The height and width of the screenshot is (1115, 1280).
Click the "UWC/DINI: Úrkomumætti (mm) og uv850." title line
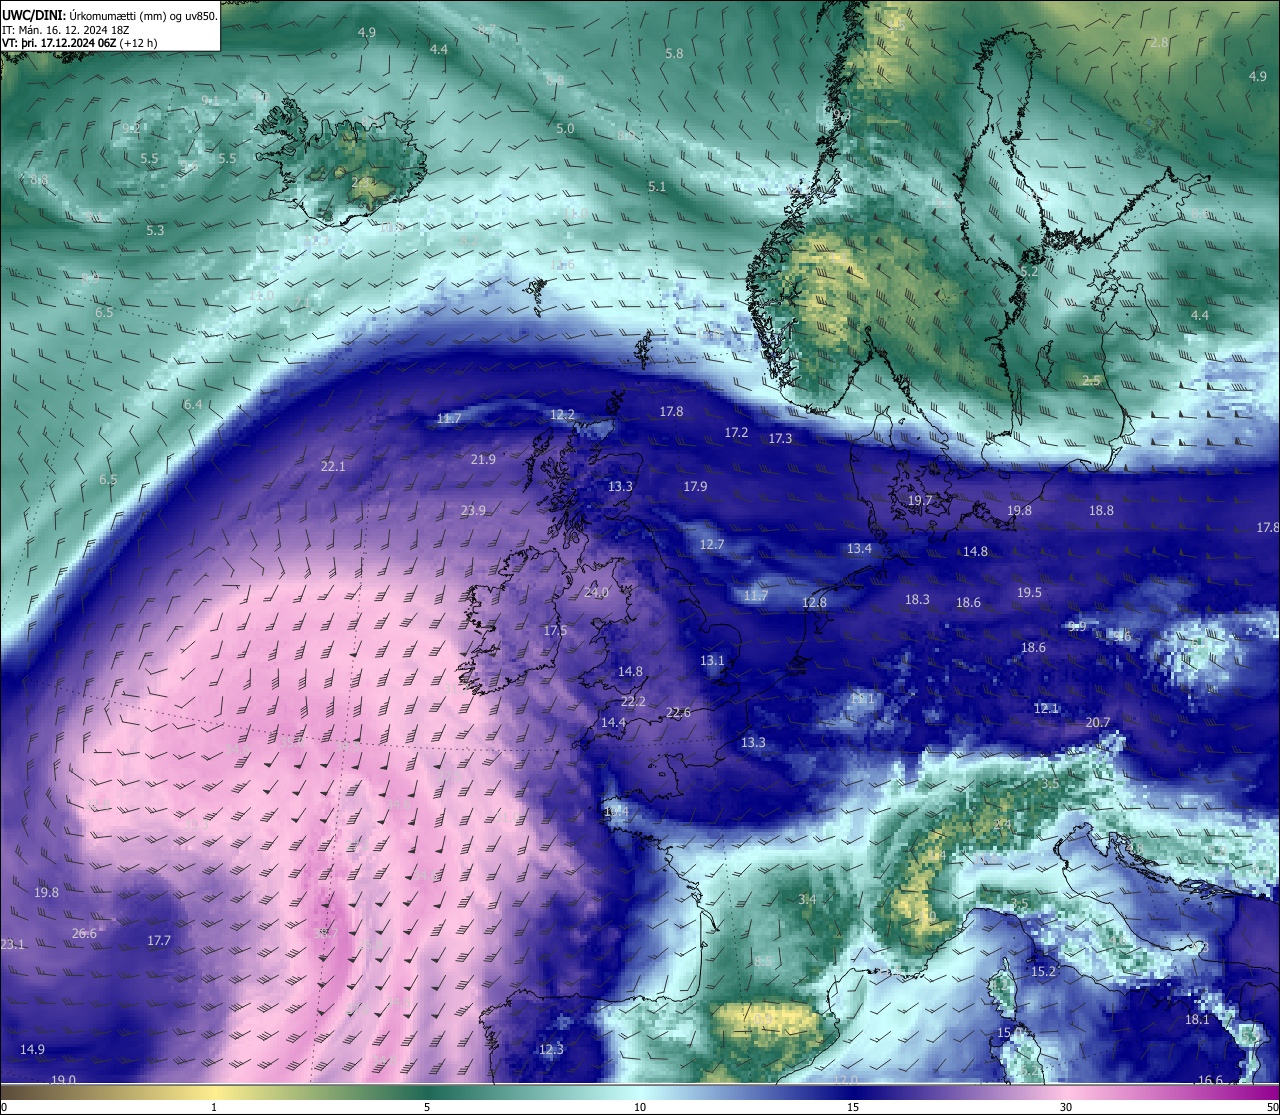click(110, 16)
